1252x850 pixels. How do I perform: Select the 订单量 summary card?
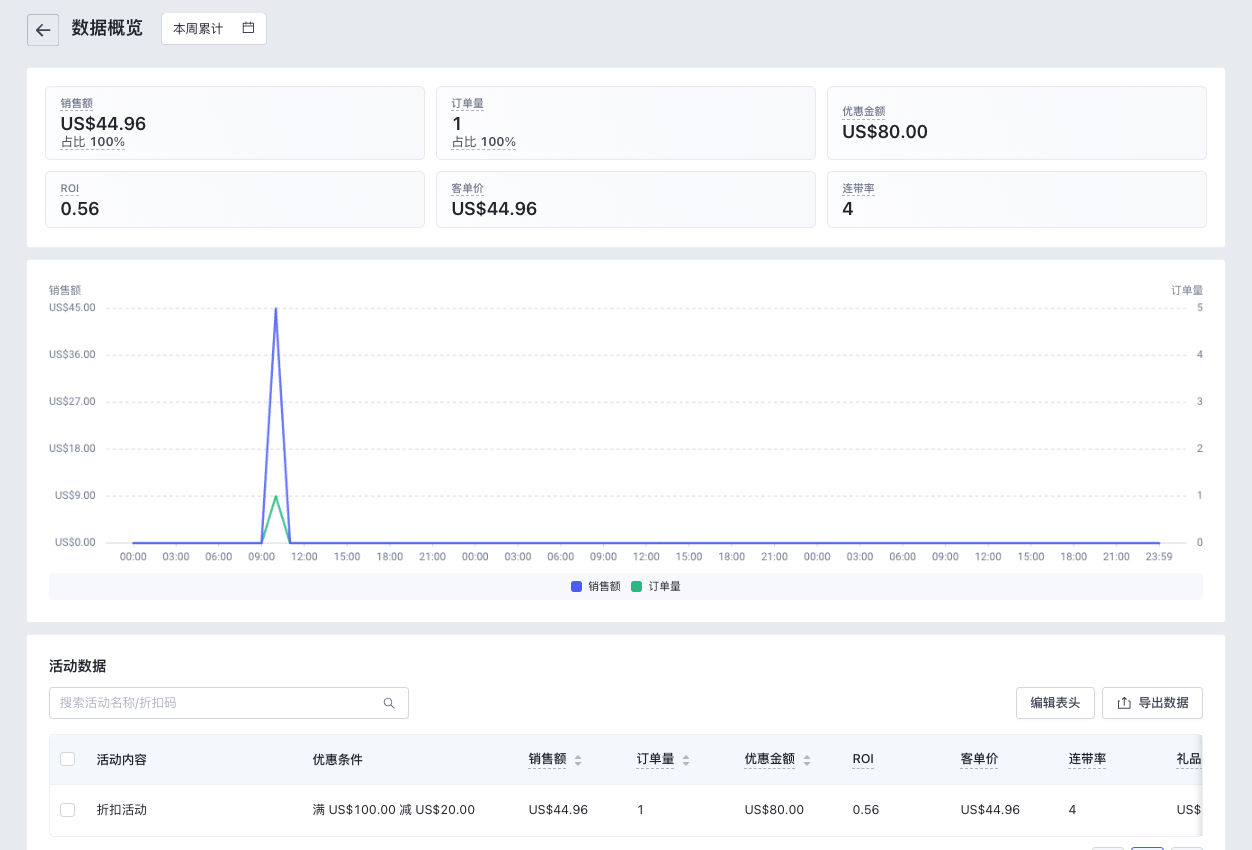[x=626, y=123]
